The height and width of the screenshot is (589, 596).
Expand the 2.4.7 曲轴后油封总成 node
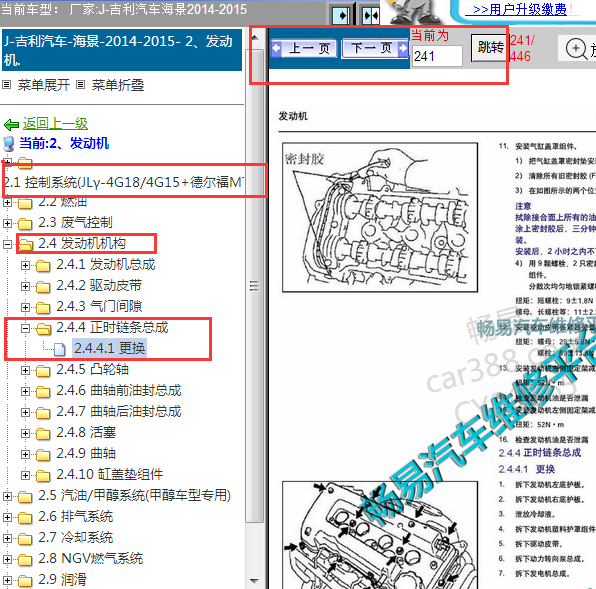(25, 412)
